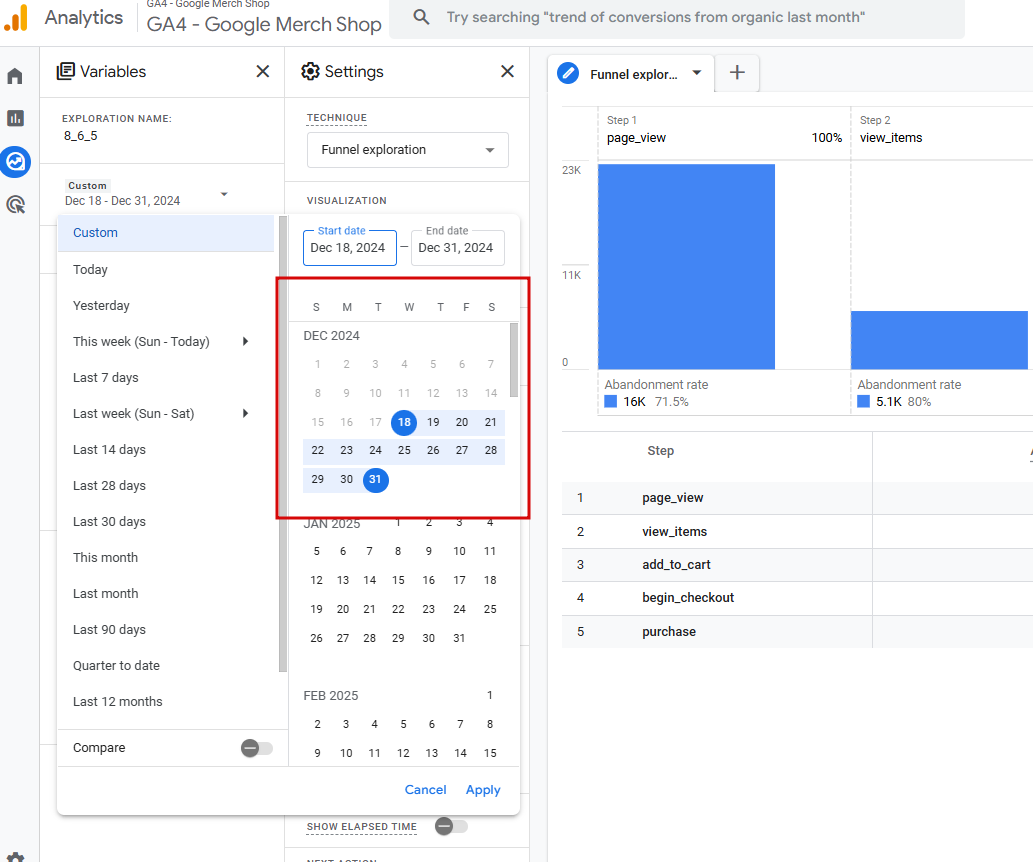This screenshot has width=1033, height=862.
Task: Toggle the Compare switch
Action: click(256, 748)
